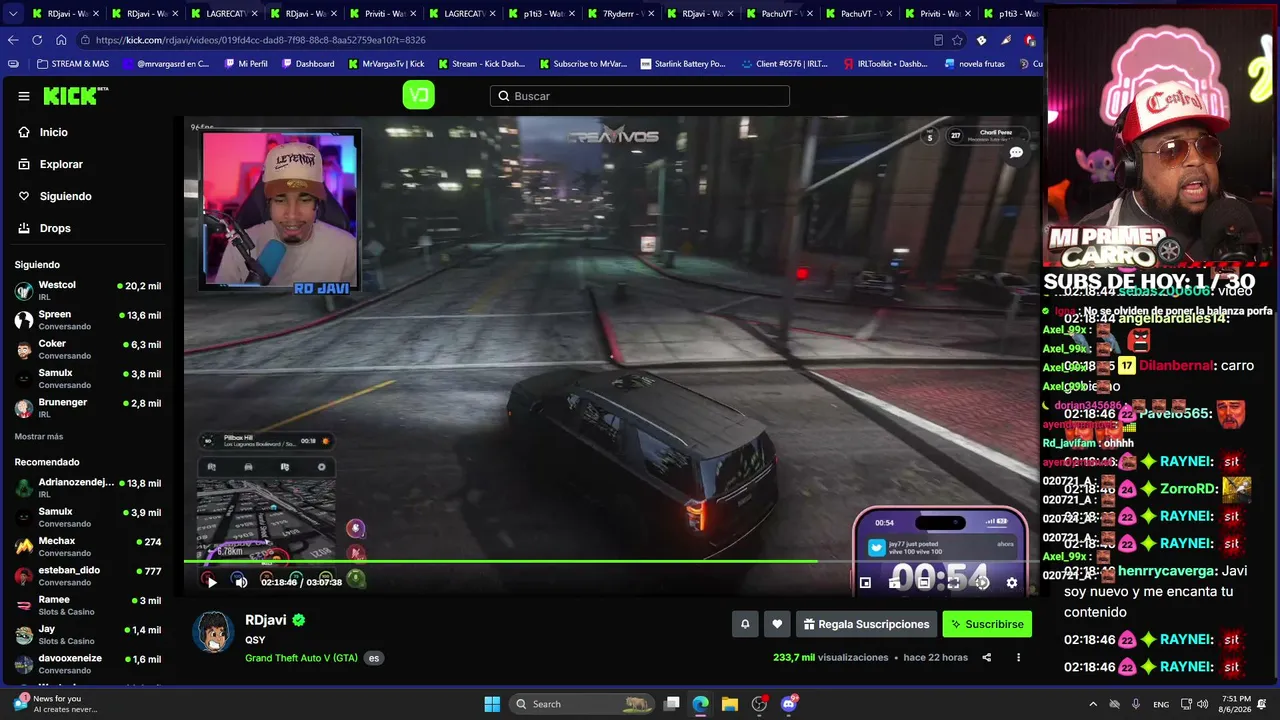Switch to the 7Ryderrr tab

coord(620,14)
